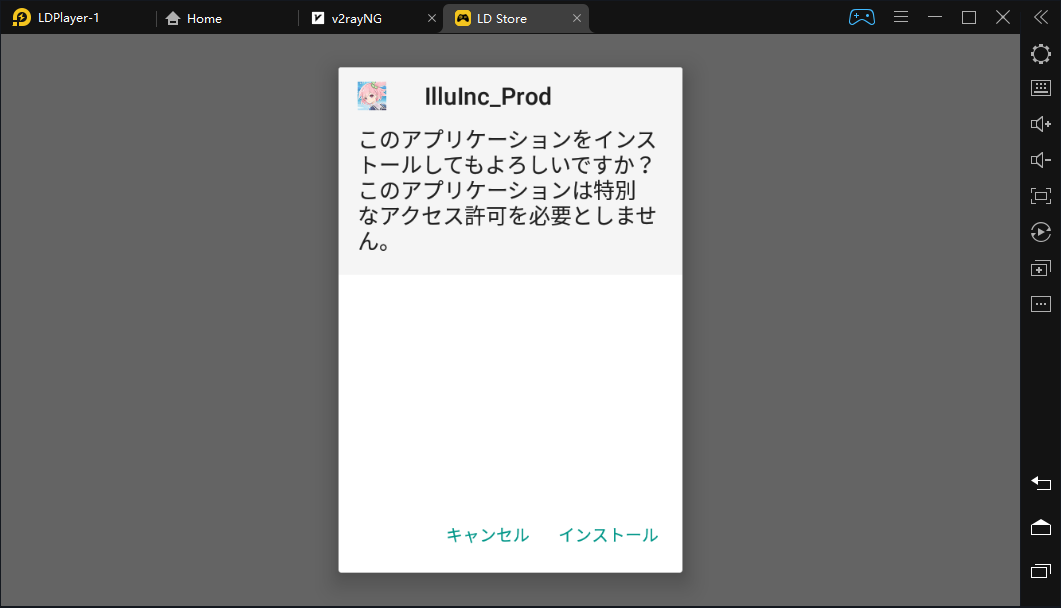Open the hamburger menu in title bar
Image resolution: width=1061 pixels, height=608 pixels.
tap(900, 17)
